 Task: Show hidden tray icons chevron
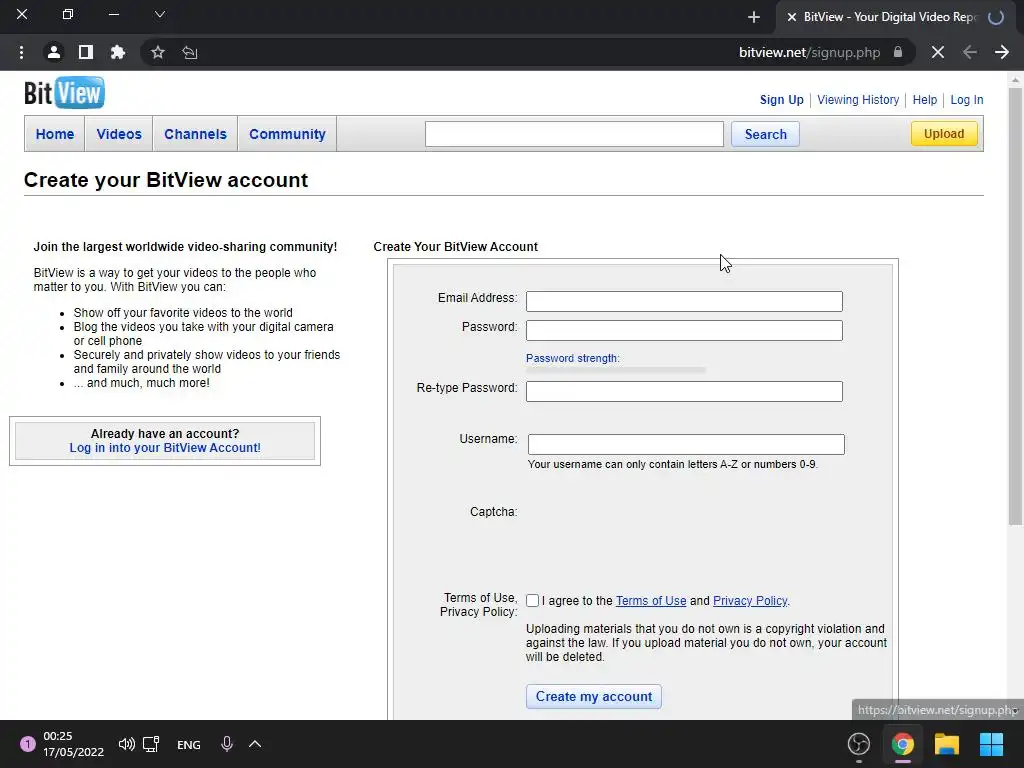[255, 744]
